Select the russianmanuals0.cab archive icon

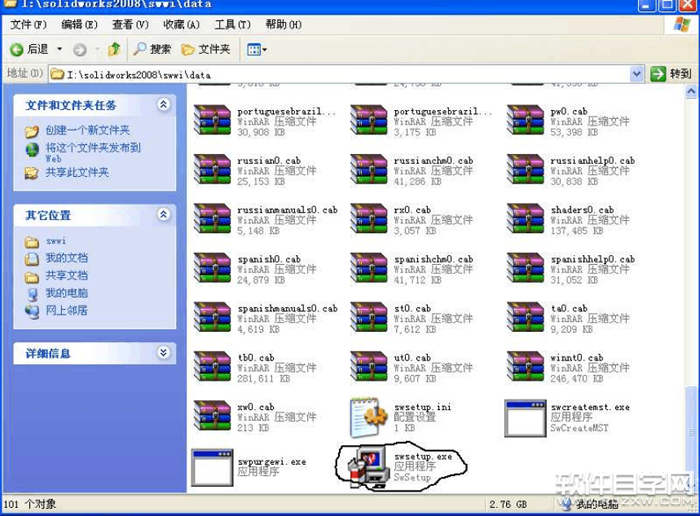212,219
